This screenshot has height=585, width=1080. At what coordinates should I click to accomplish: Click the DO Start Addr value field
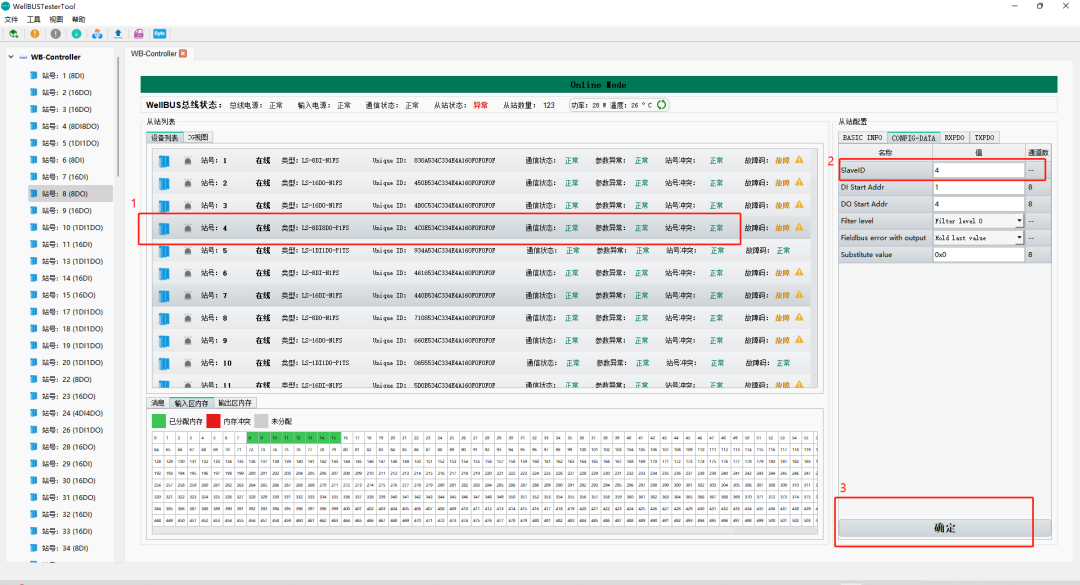pos(978,204)
